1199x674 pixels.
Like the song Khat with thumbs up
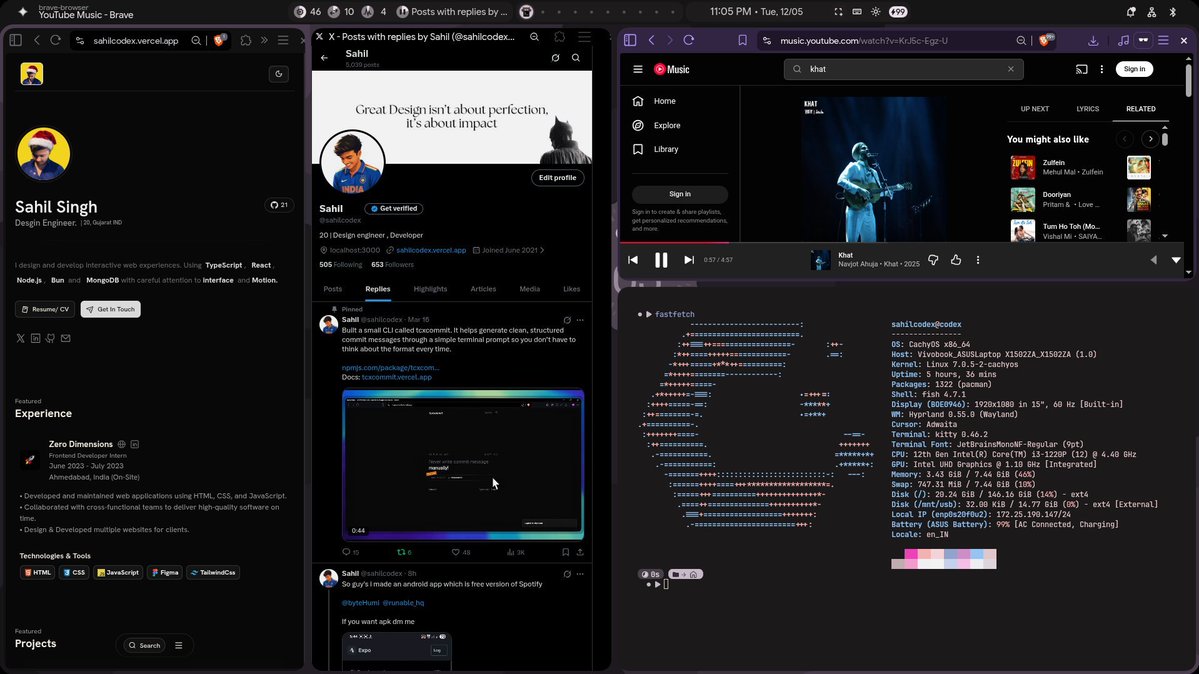point(956,260)
